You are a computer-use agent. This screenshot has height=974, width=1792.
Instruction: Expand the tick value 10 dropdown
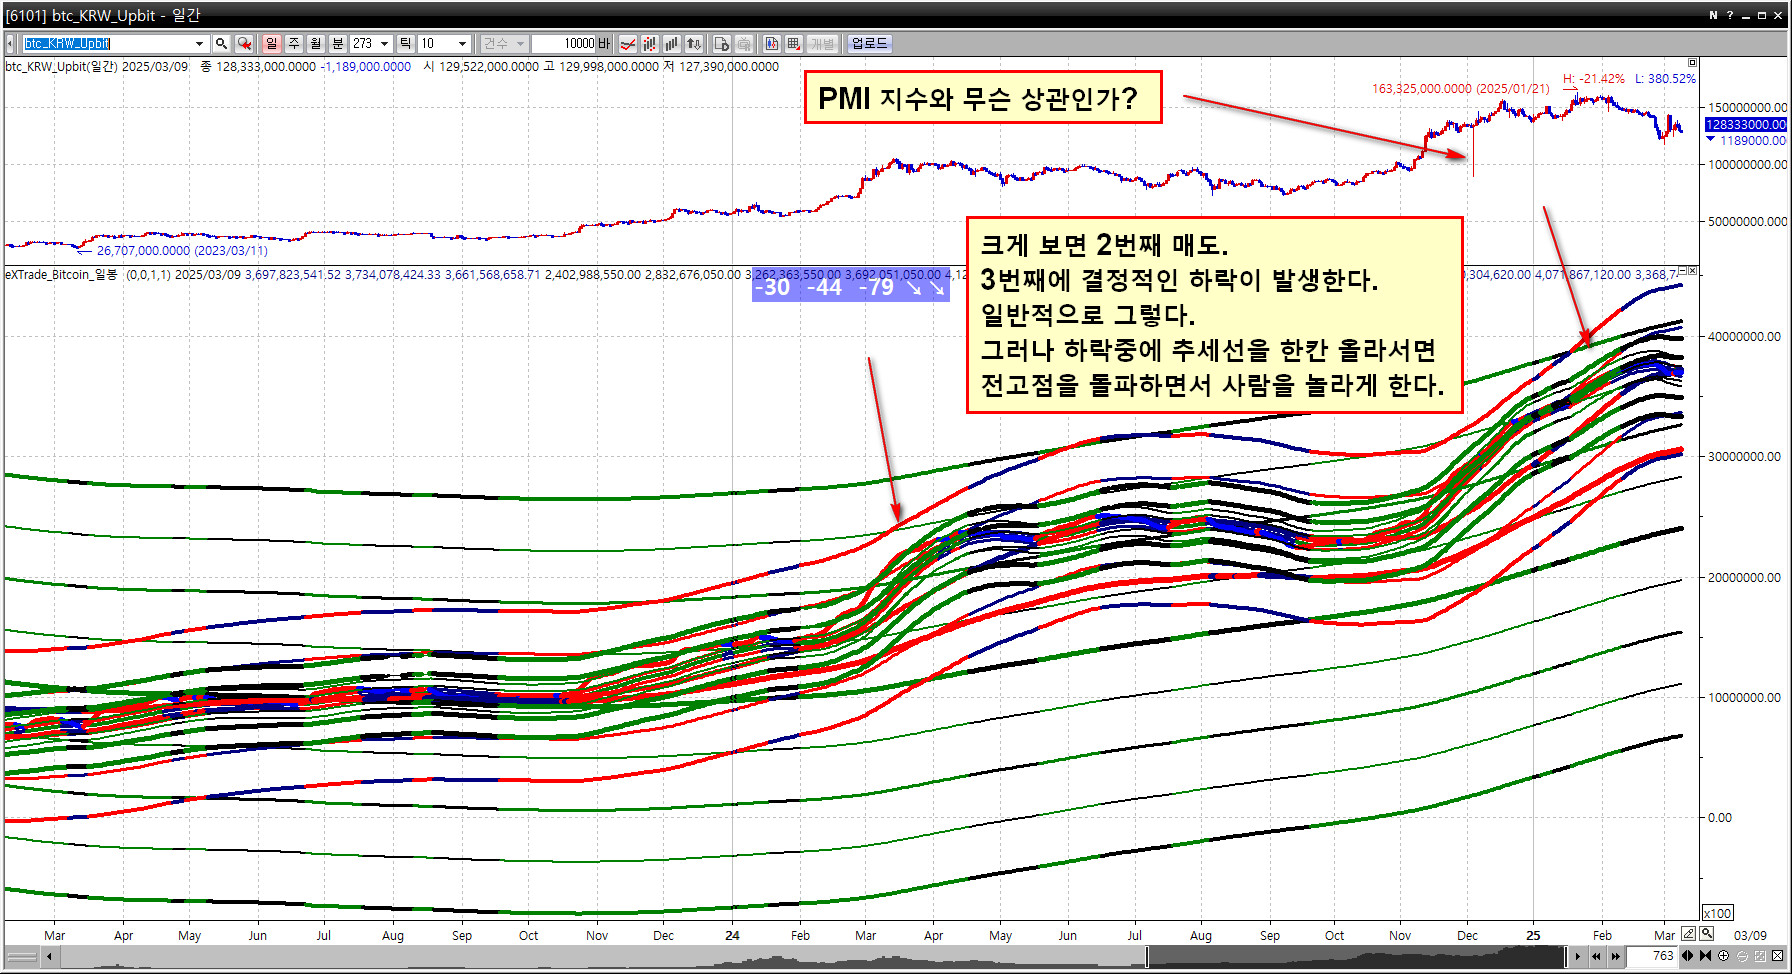click(462, 44)
